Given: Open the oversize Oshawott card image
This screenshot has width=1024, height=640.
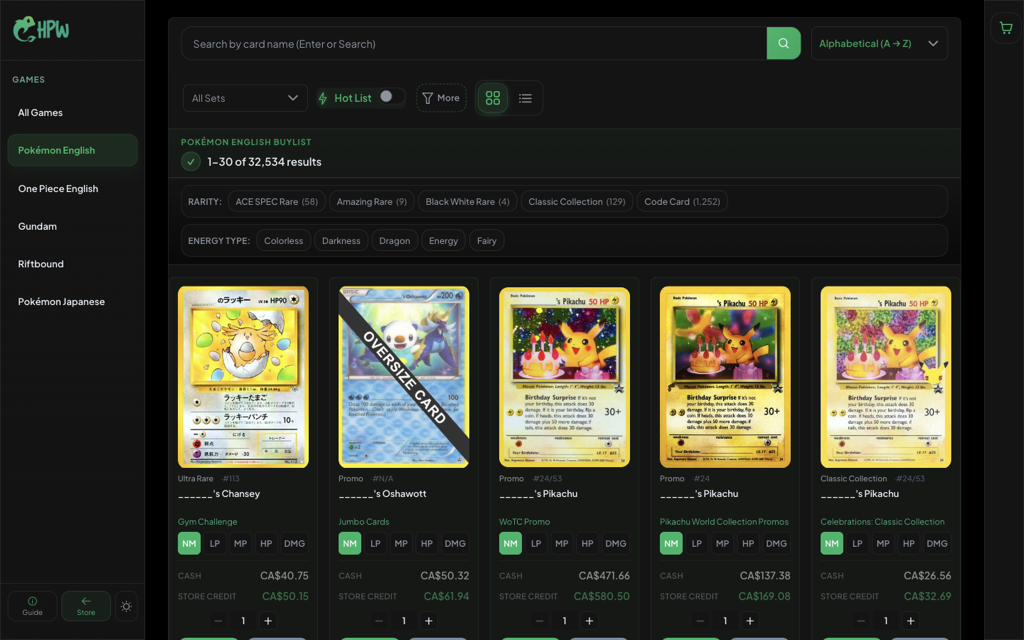Looking at the screenshot, I should coord(404,377).
